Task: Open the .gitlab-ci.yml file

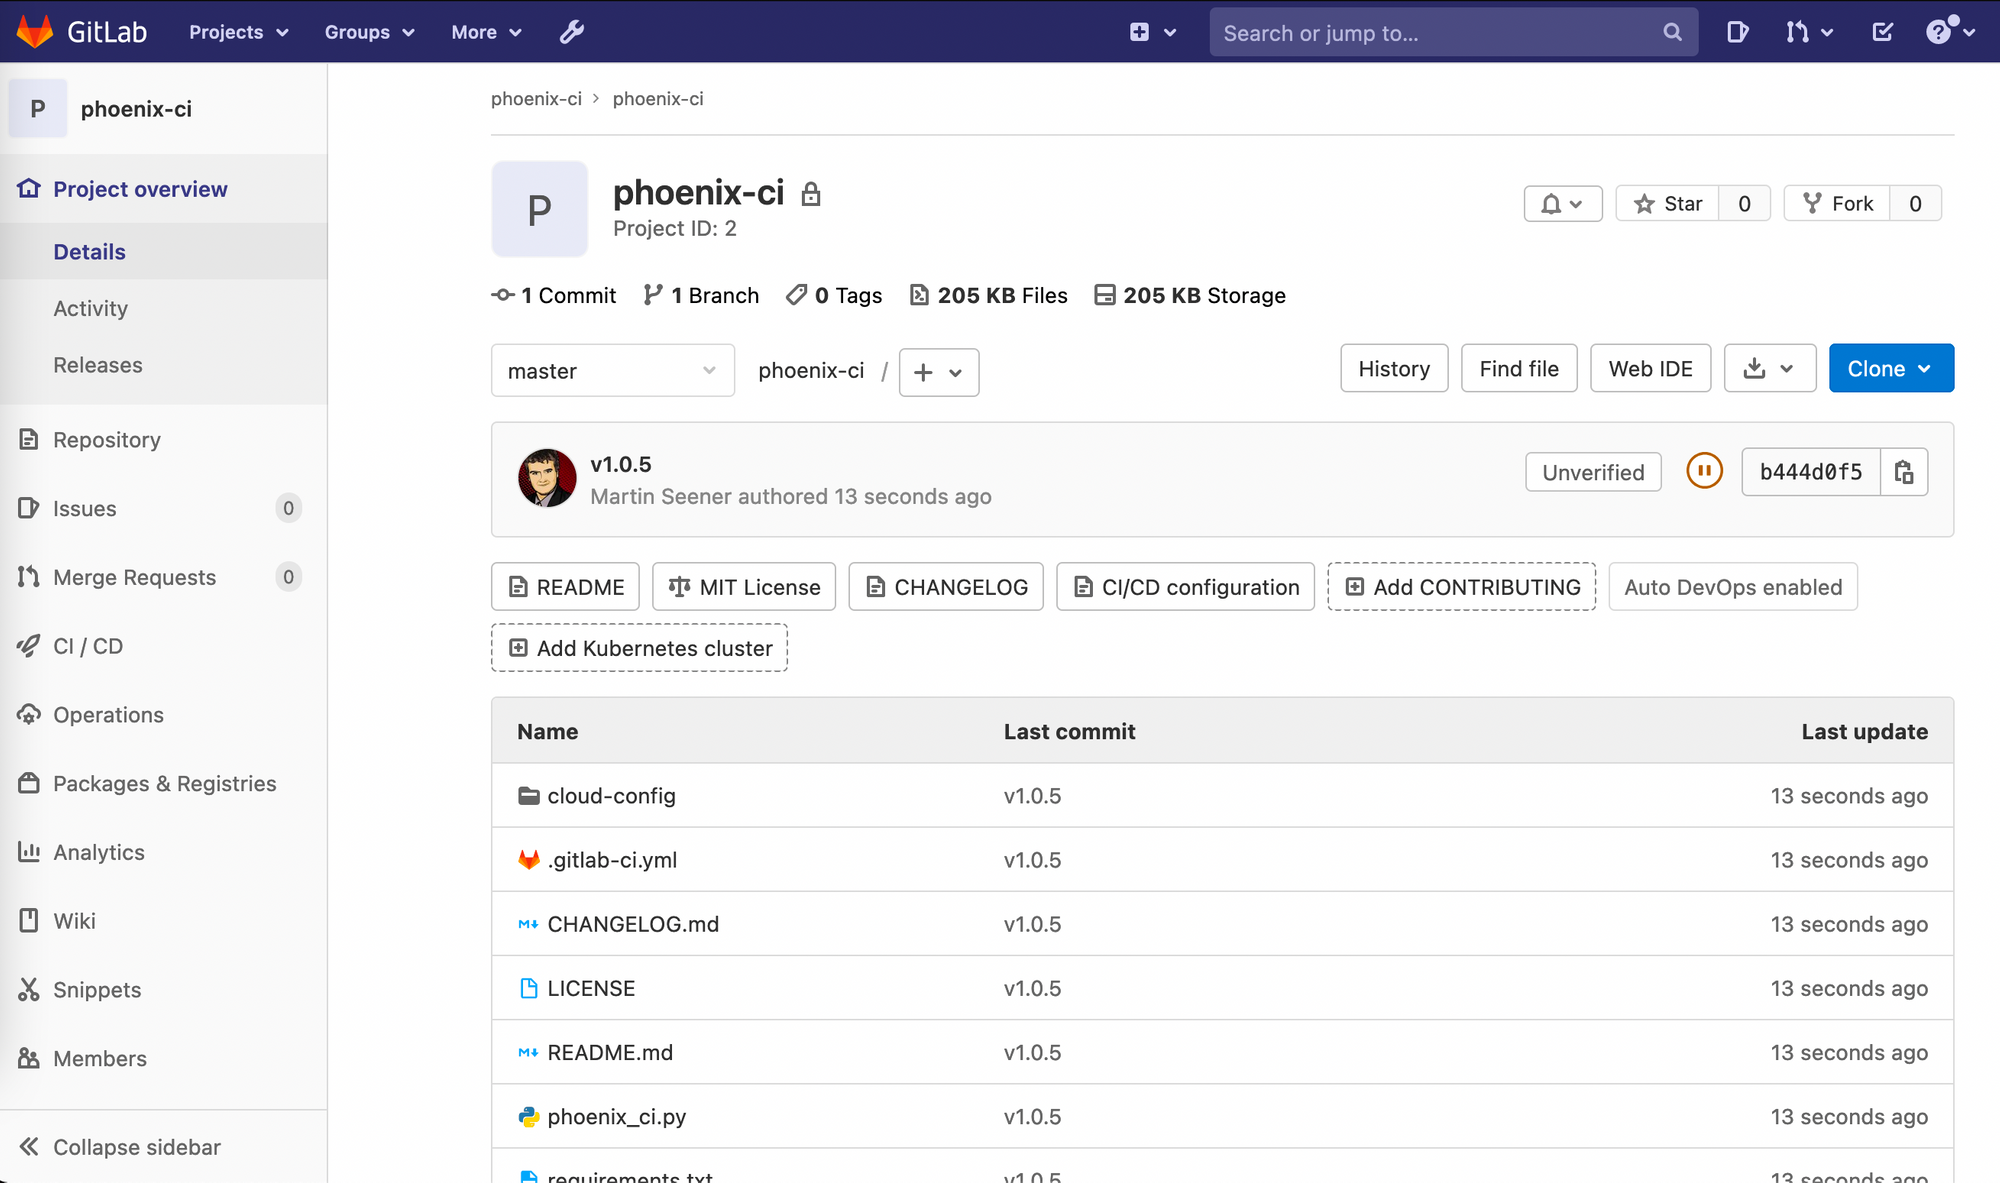Action: pyautogui.click(x=612, y=860)
